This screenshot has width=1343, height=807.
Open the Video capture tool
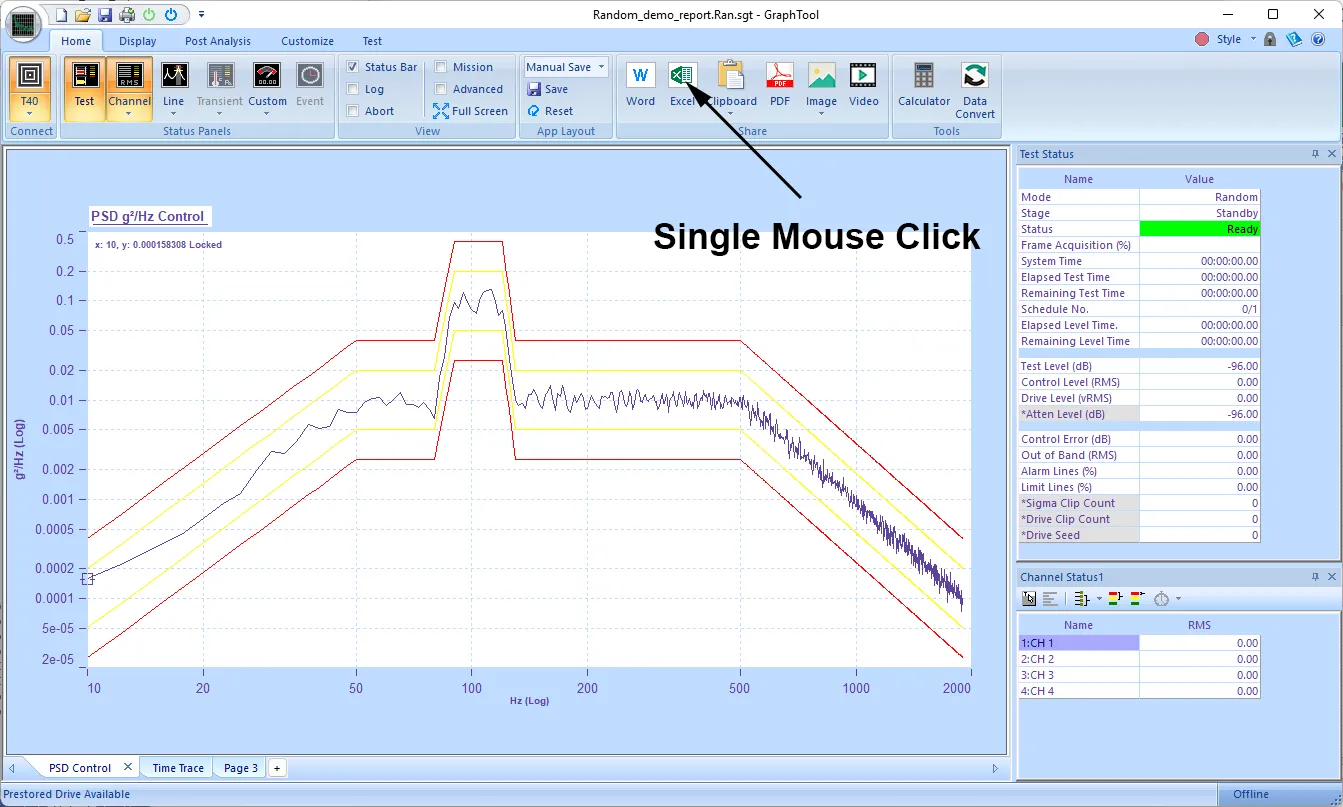(x=863, y=85)
